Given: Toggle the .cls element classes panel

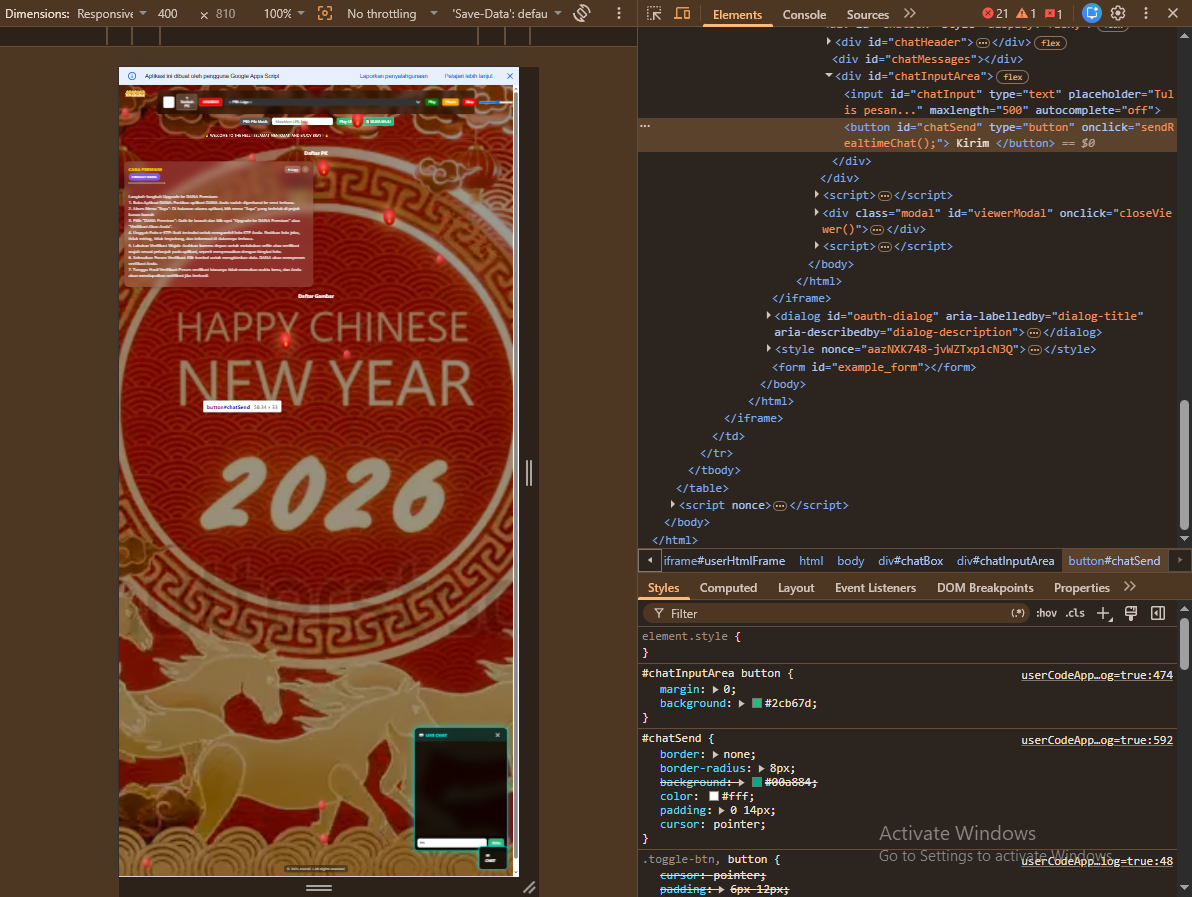Looking at the screenshot, I should tap(1075, 613).
